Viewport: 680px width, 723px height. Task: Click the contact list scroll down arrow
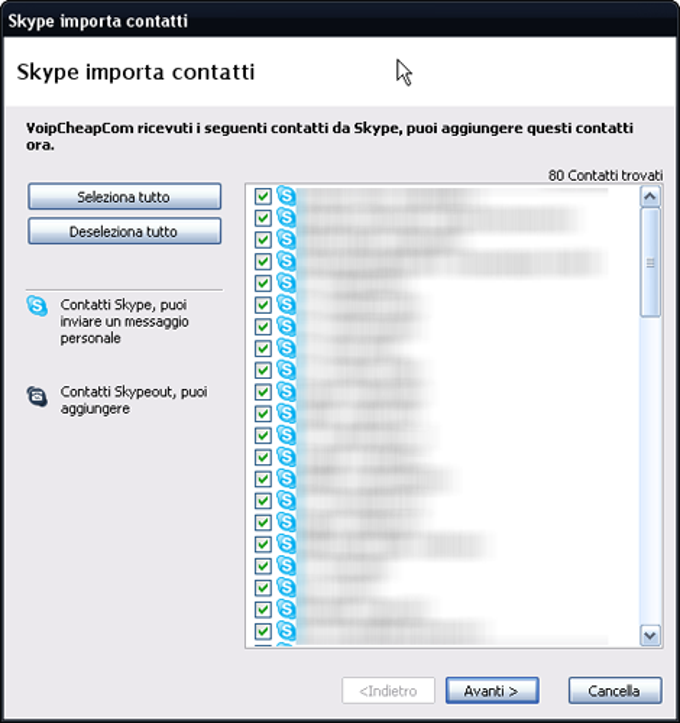tap(650, 635)
